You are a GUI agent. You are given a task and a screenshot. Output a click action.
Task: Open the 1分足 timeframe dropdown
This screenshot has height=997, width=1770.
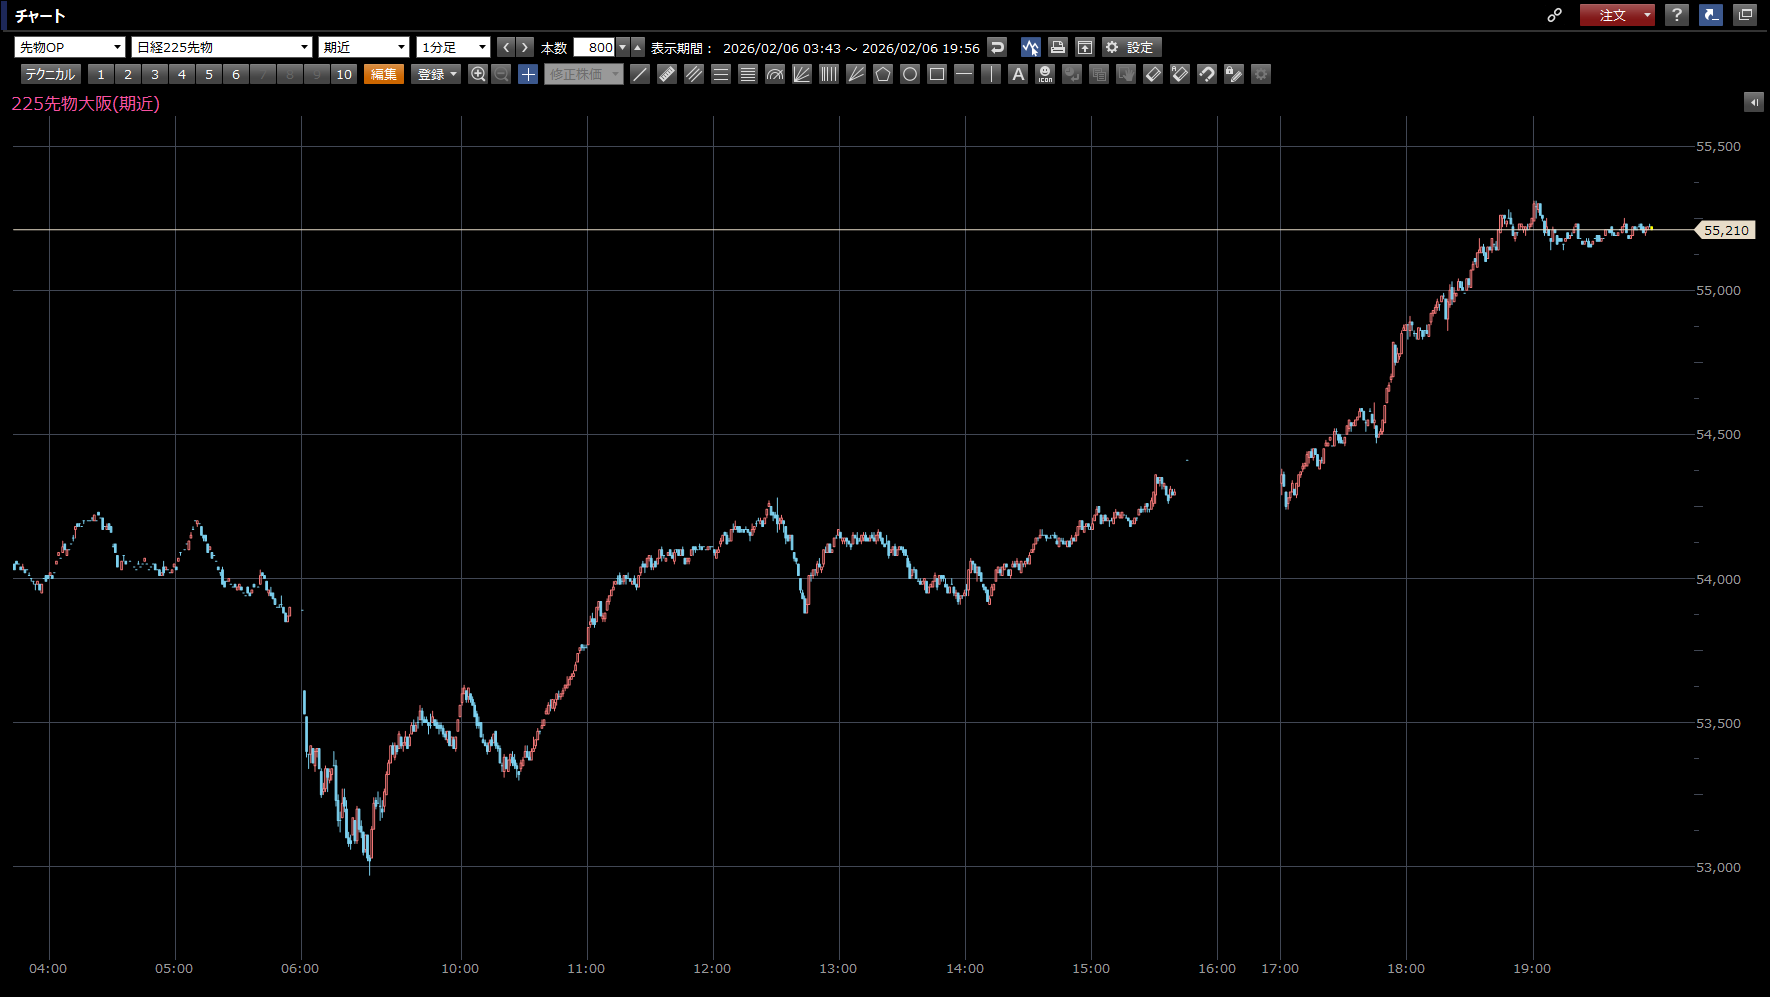click(454, 47)
